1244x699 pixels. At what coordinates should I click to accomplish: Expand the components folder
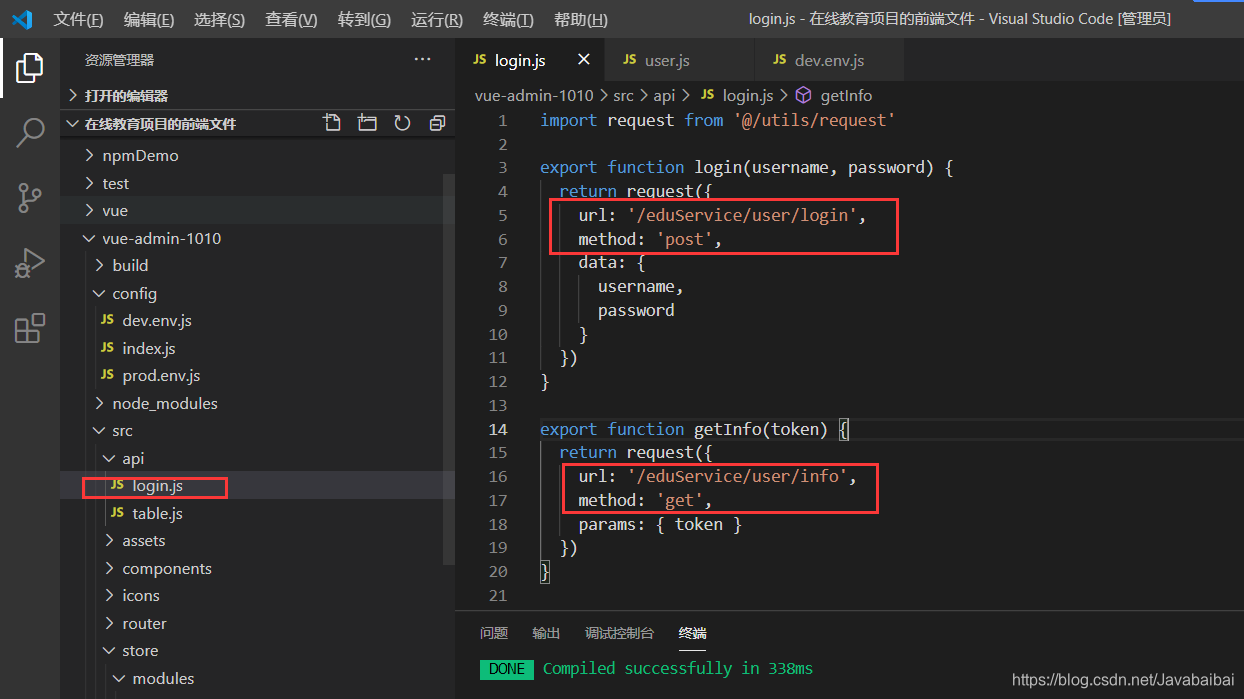pos(109,568)
